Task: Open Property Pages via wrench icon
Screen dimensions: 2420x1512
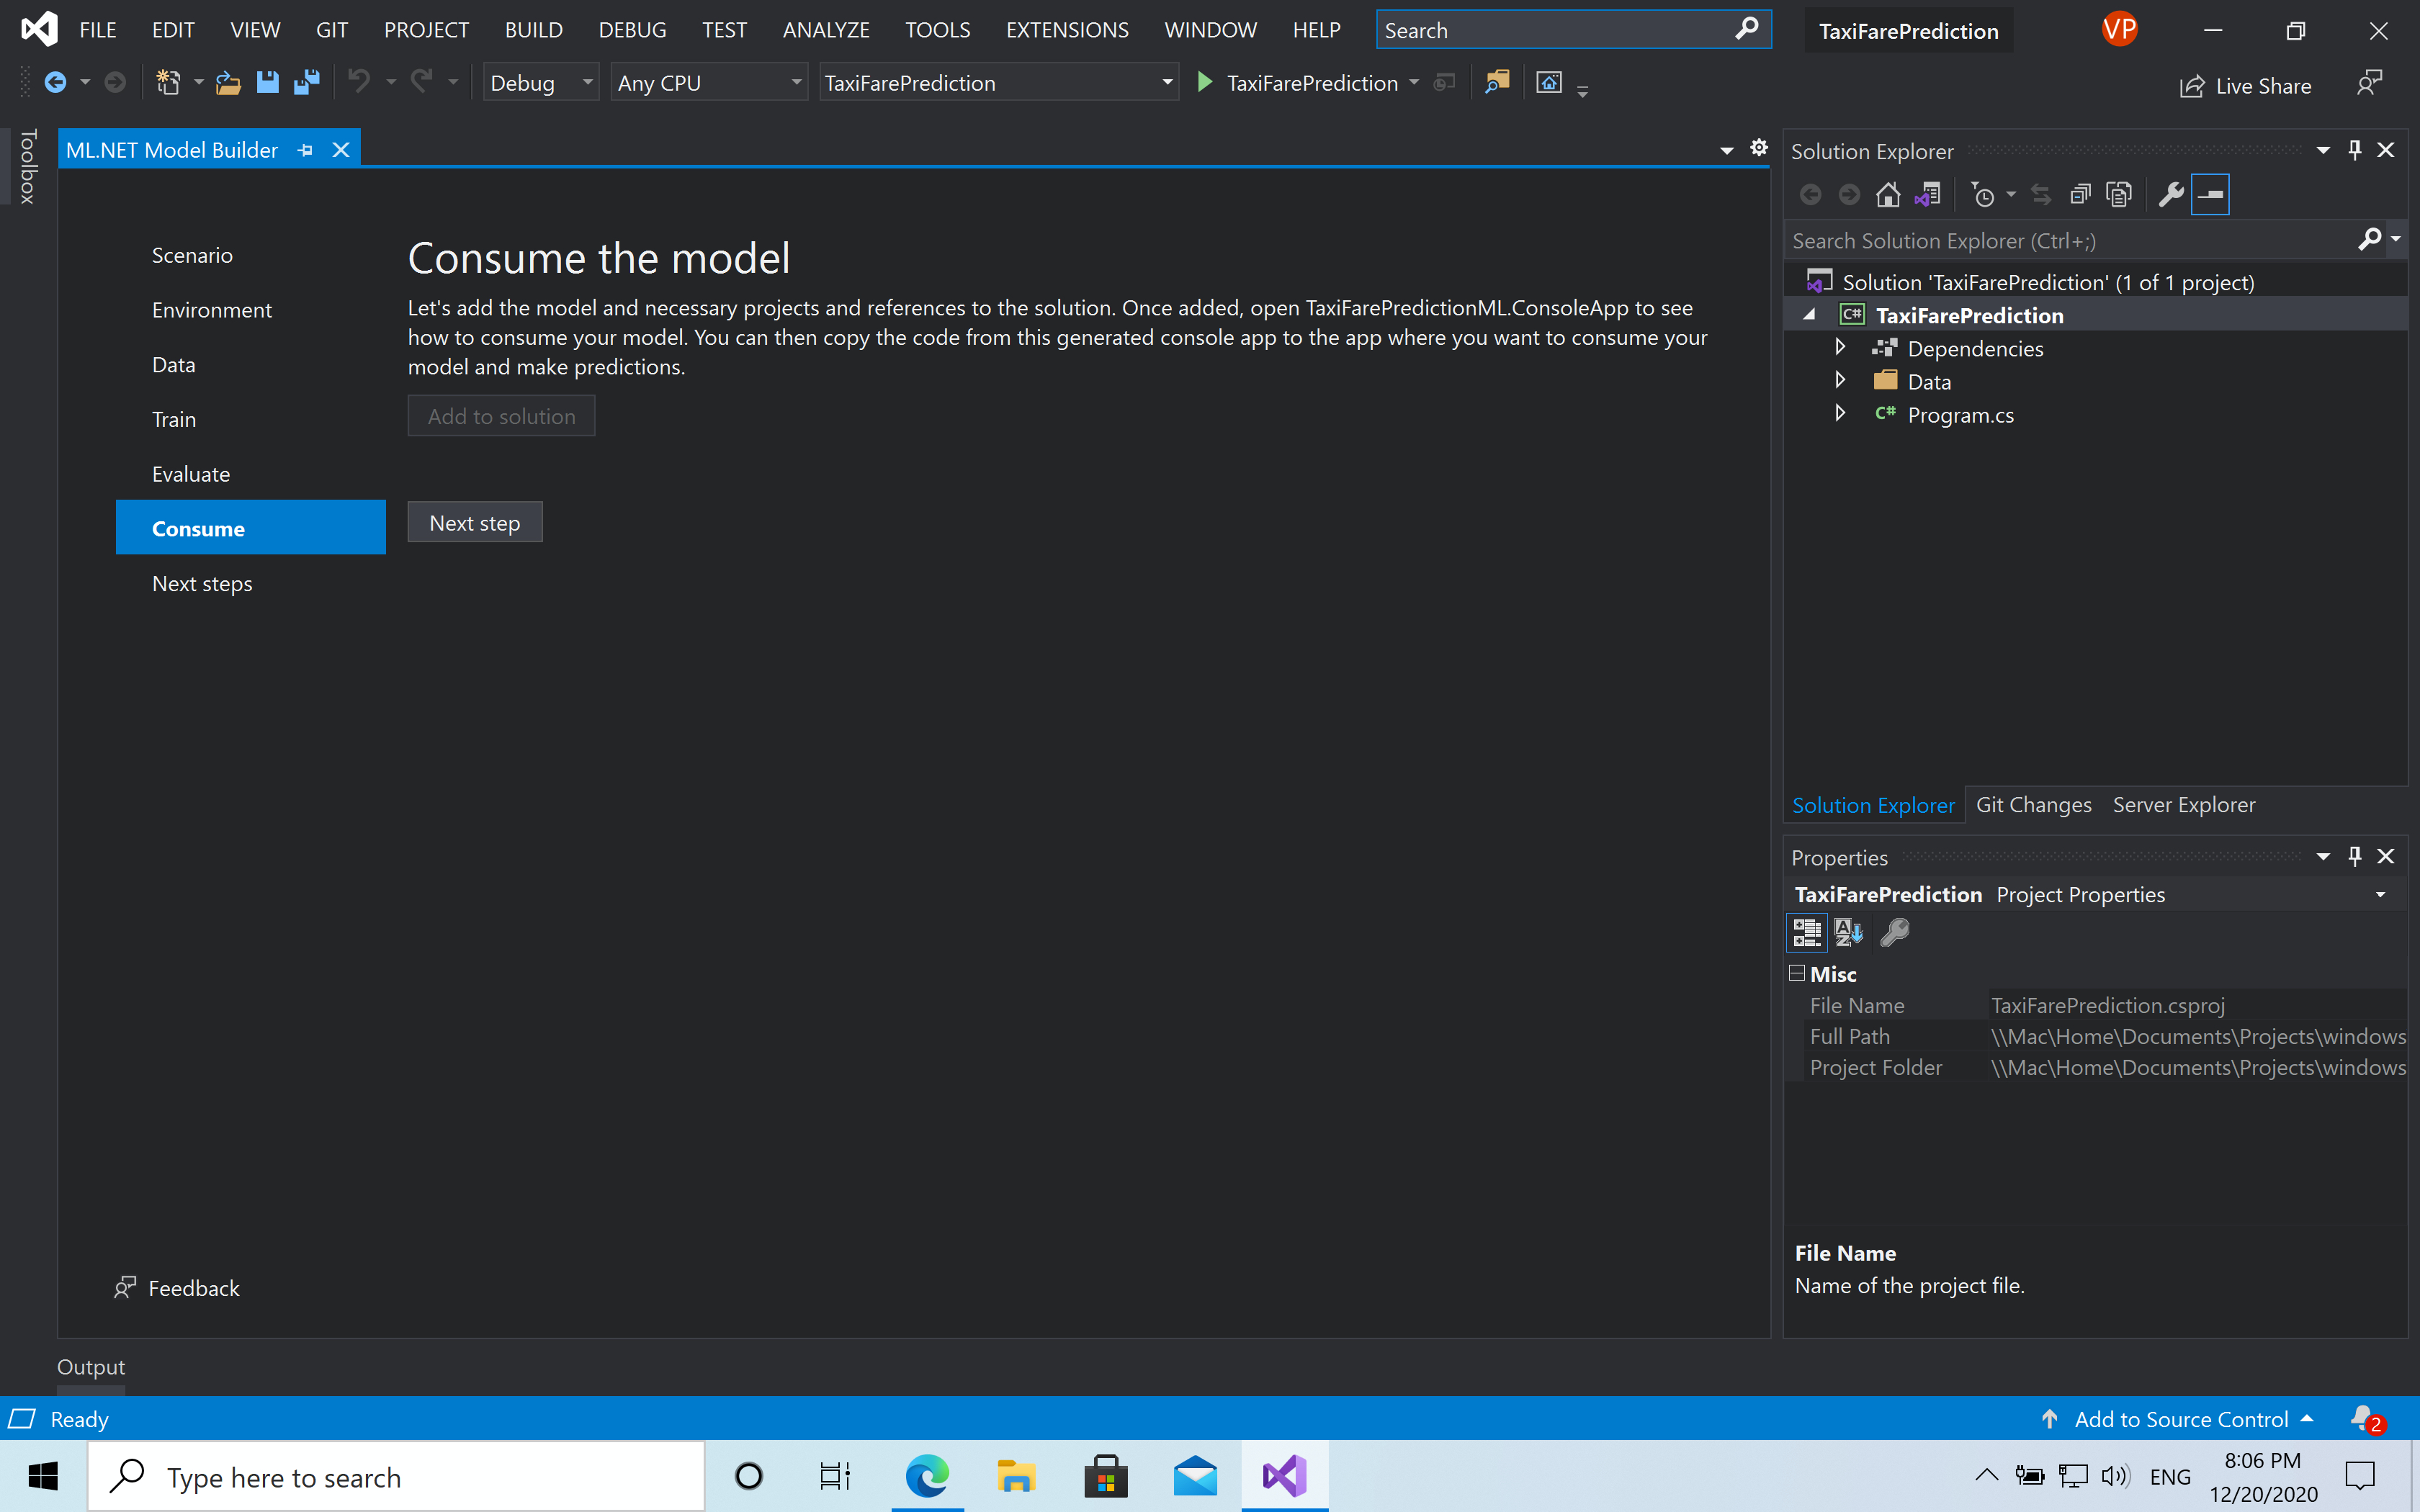Action: [1895, 932]
